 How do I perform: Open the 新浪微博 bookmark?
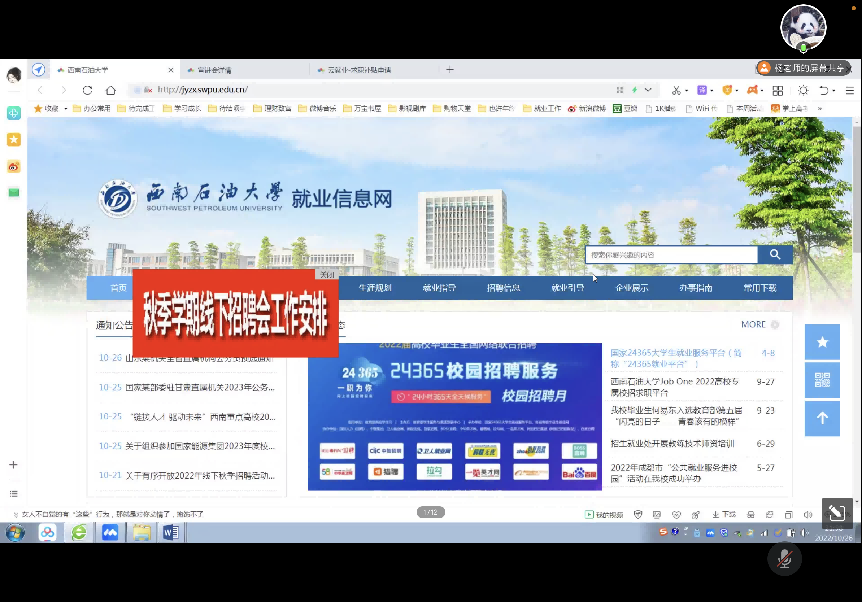[587, 108]
